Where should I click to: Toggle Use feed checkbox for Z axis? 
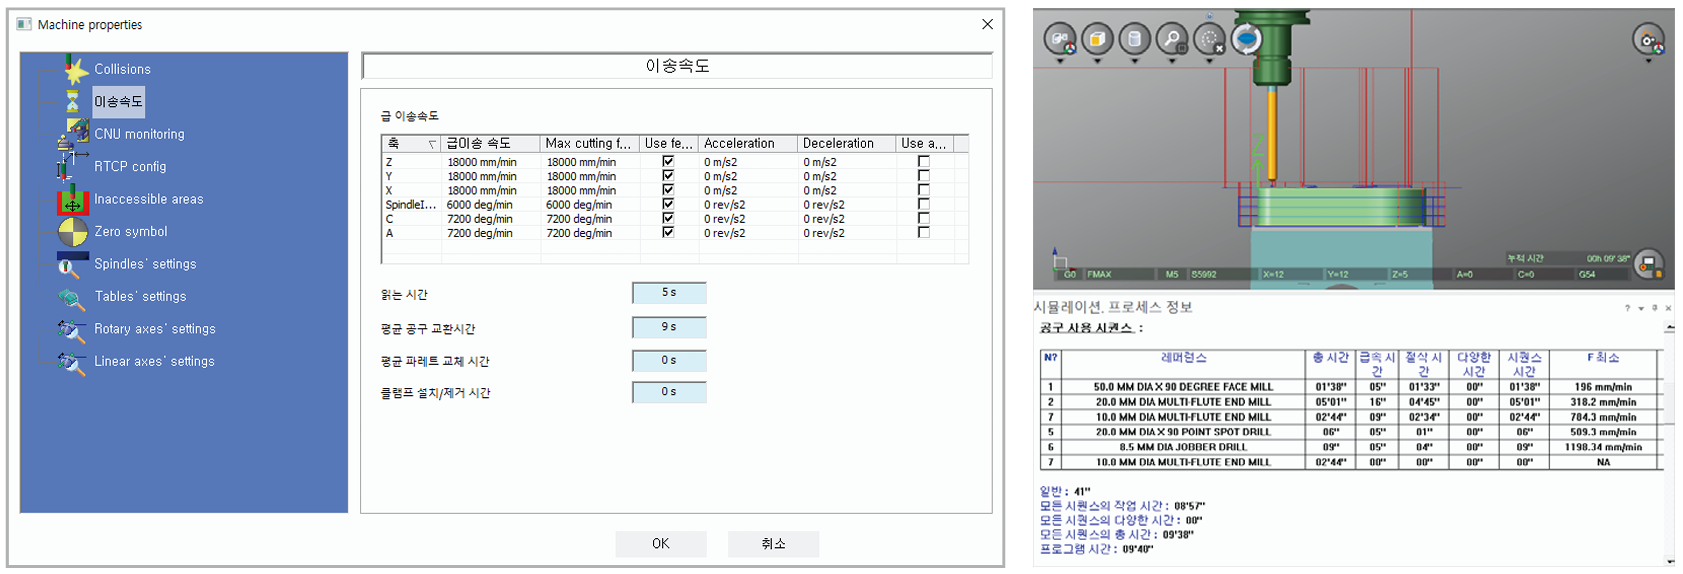[668, 161]
